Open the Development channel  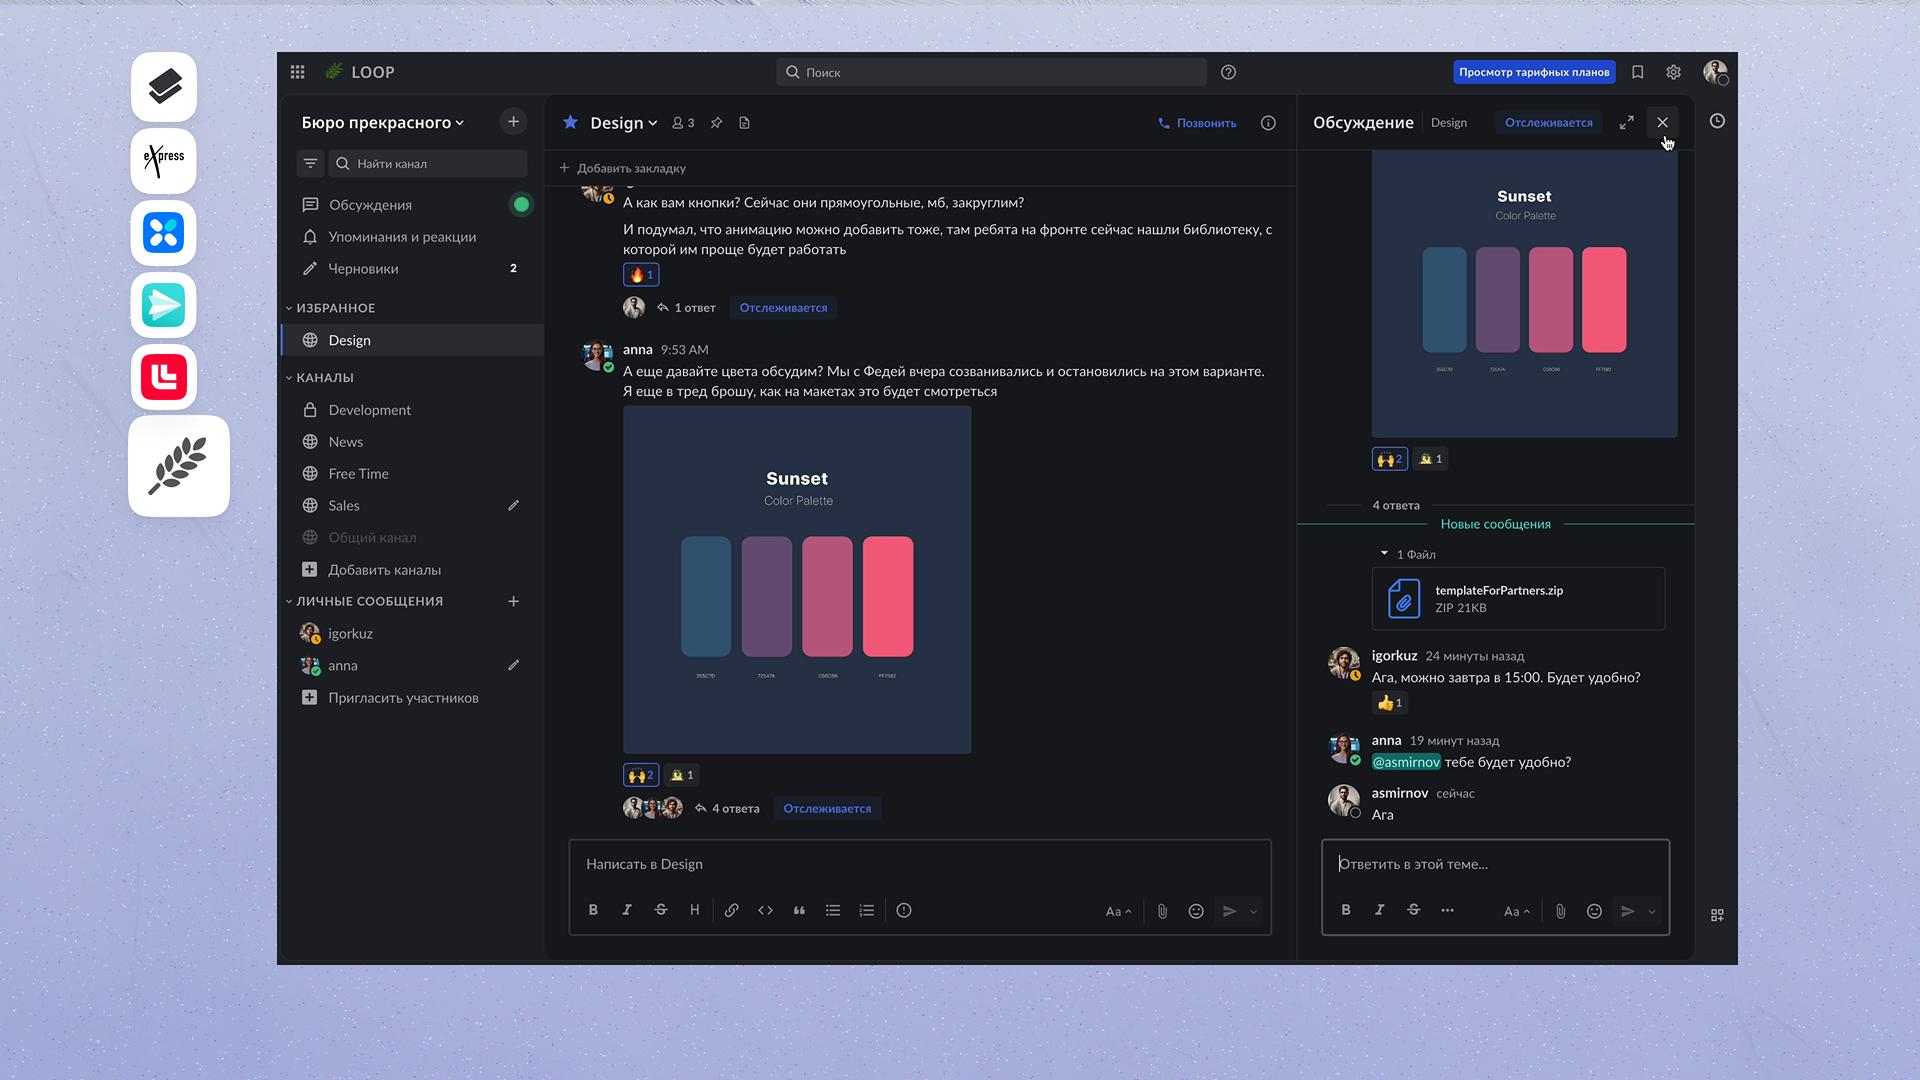click(369, 410)
